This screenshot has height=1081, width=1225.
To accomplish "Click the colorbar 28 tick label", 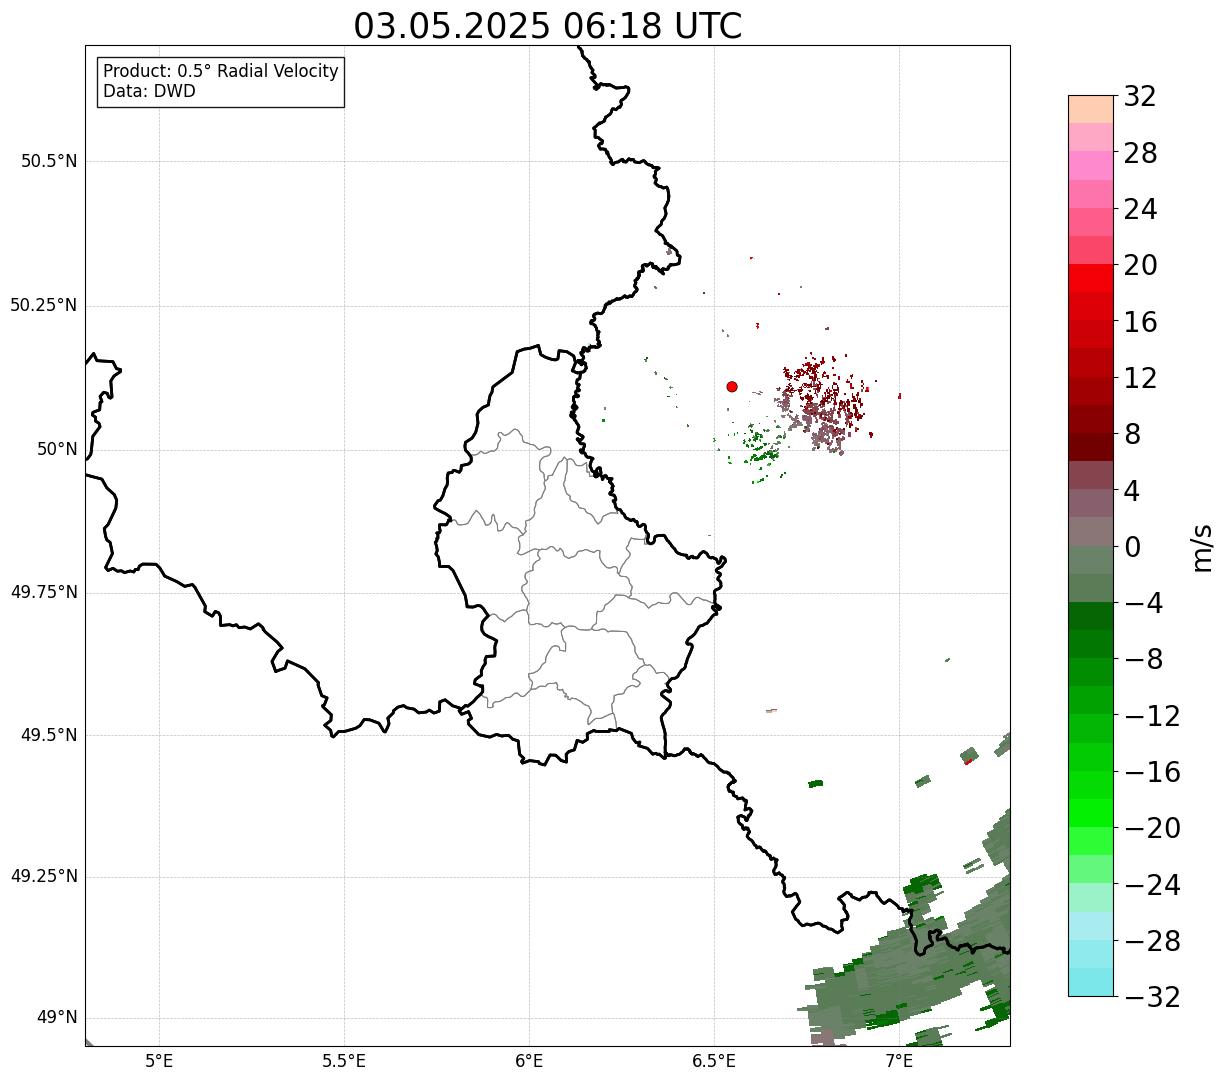I will coord(1140,154).
